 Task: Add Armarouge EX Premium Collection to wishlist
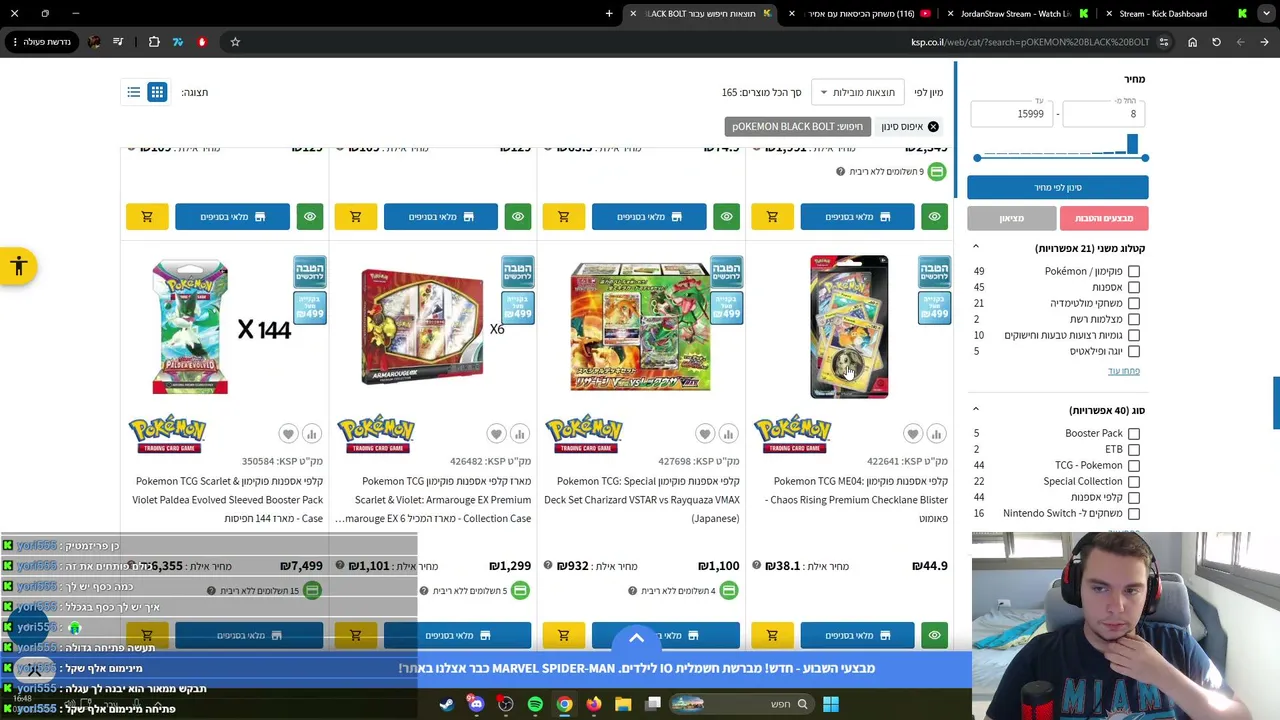496,434
